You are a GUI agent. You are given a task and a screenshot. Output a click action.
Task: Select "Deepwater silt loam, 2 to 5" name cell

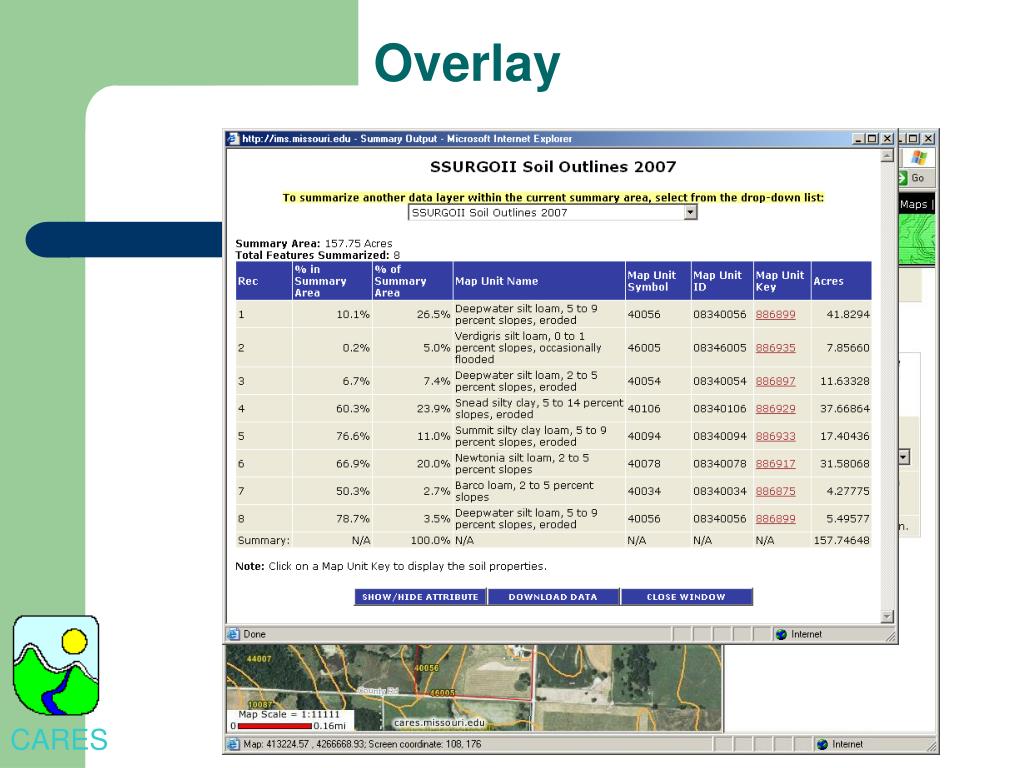coord(539,381)
